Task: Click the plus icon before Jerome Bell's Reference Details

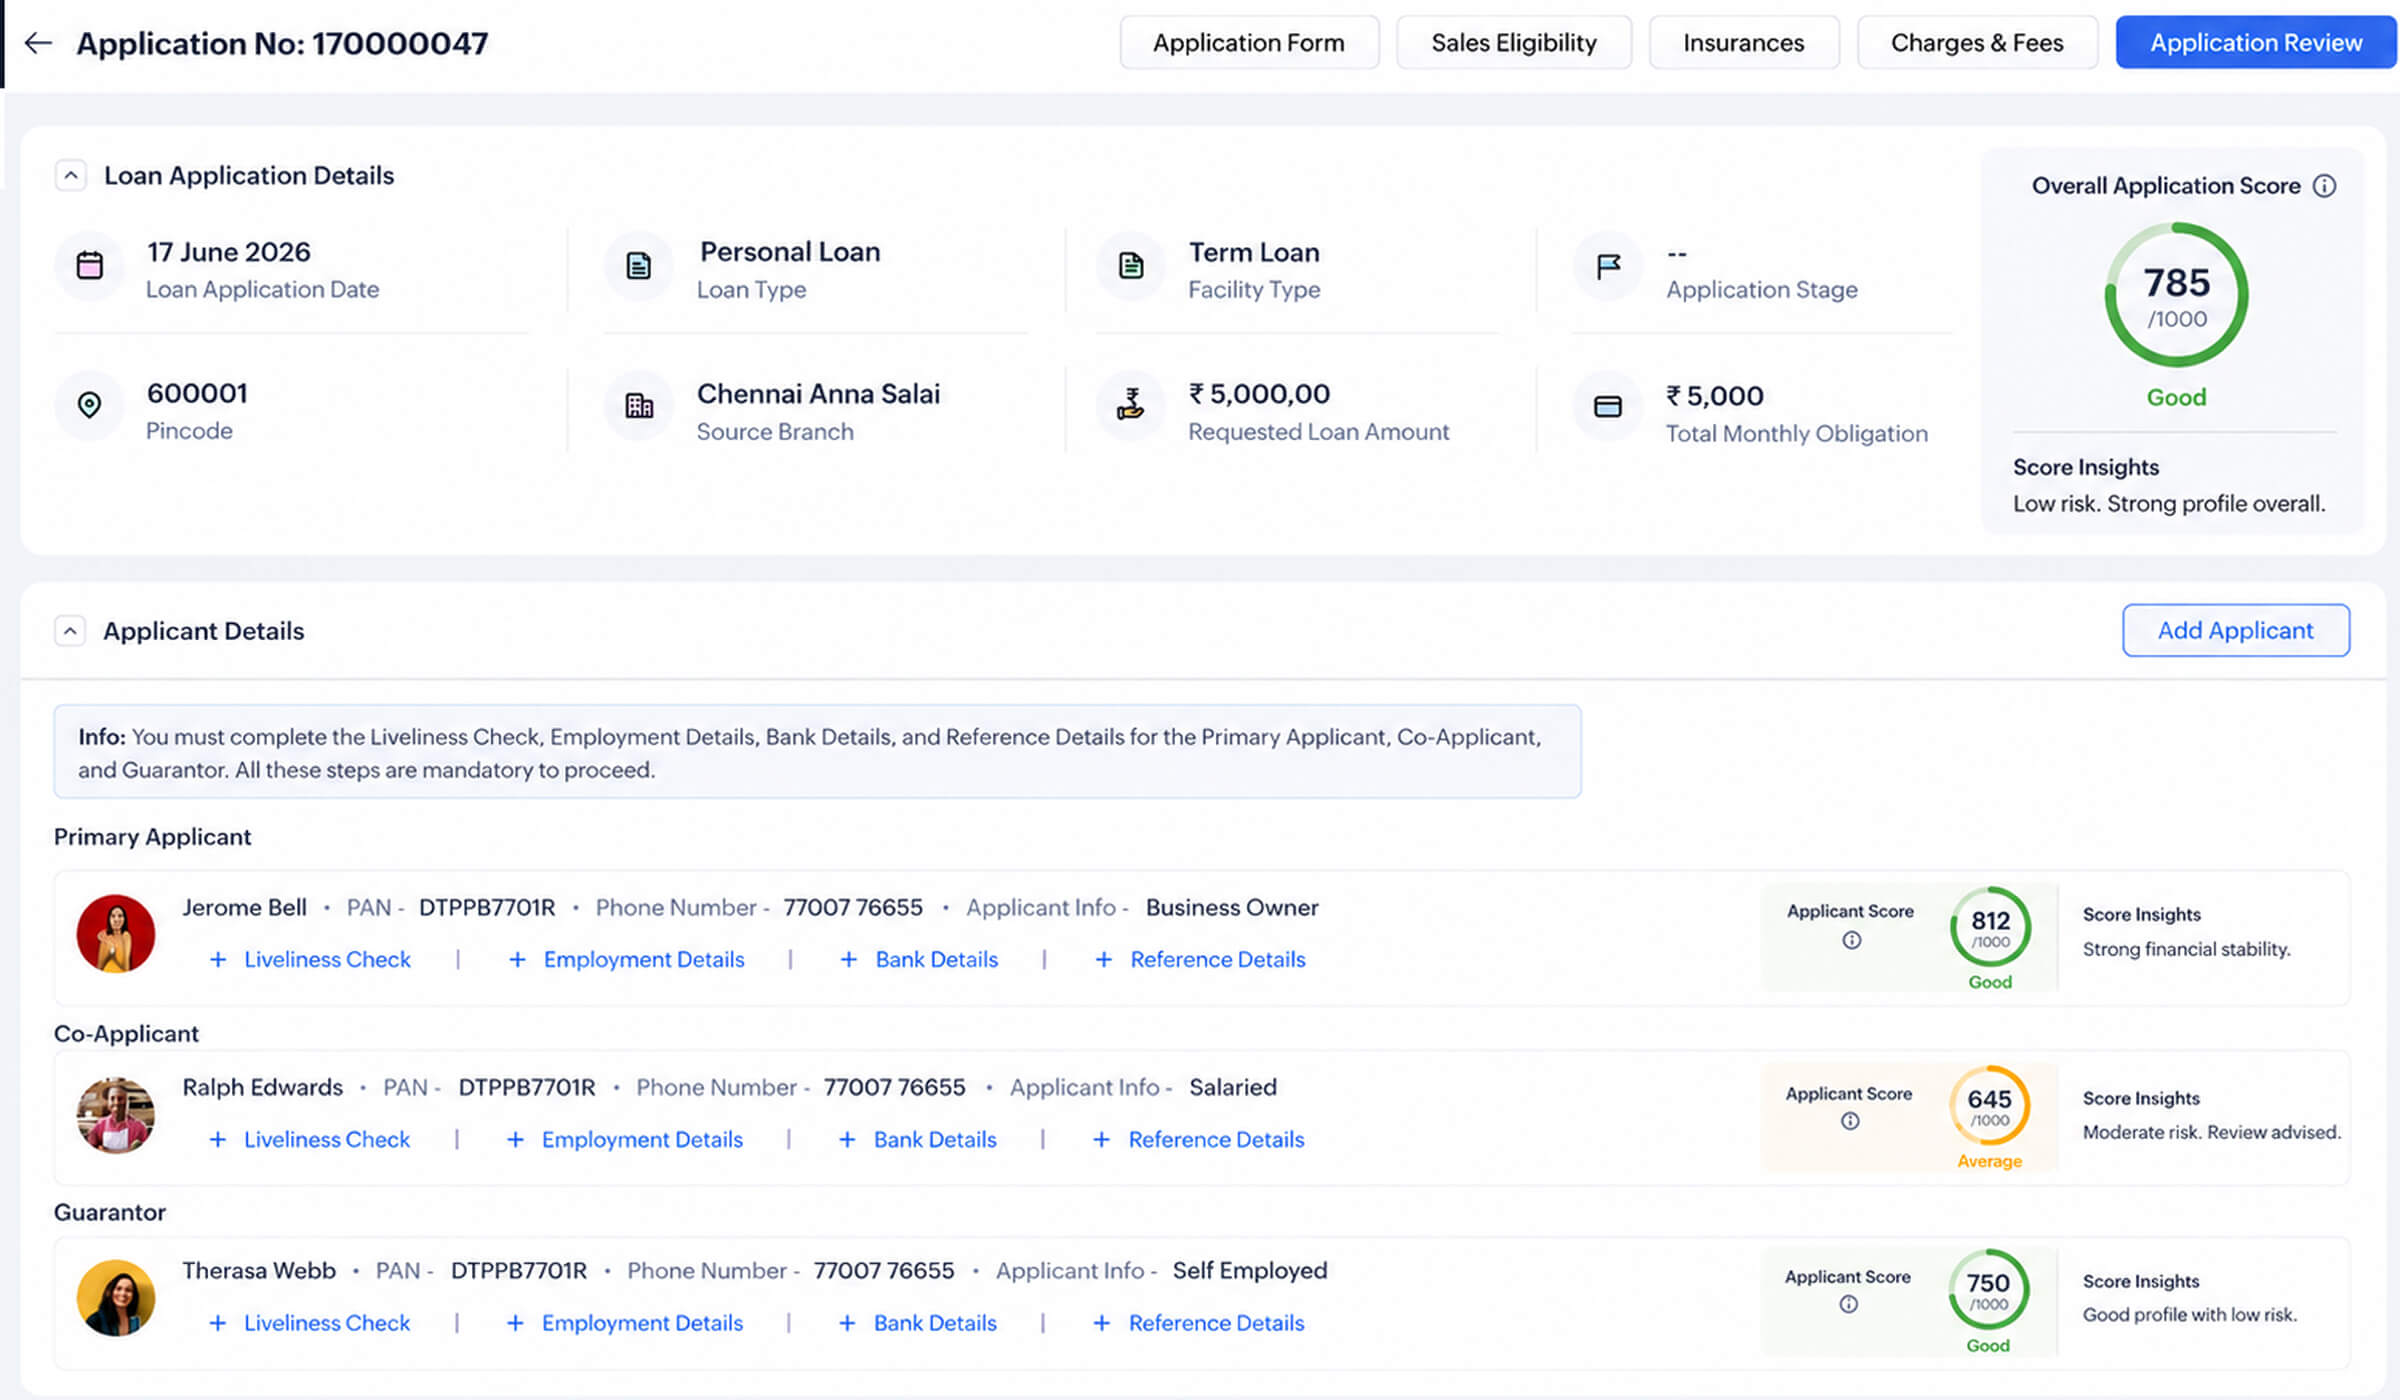Action: pos(1103,960)
